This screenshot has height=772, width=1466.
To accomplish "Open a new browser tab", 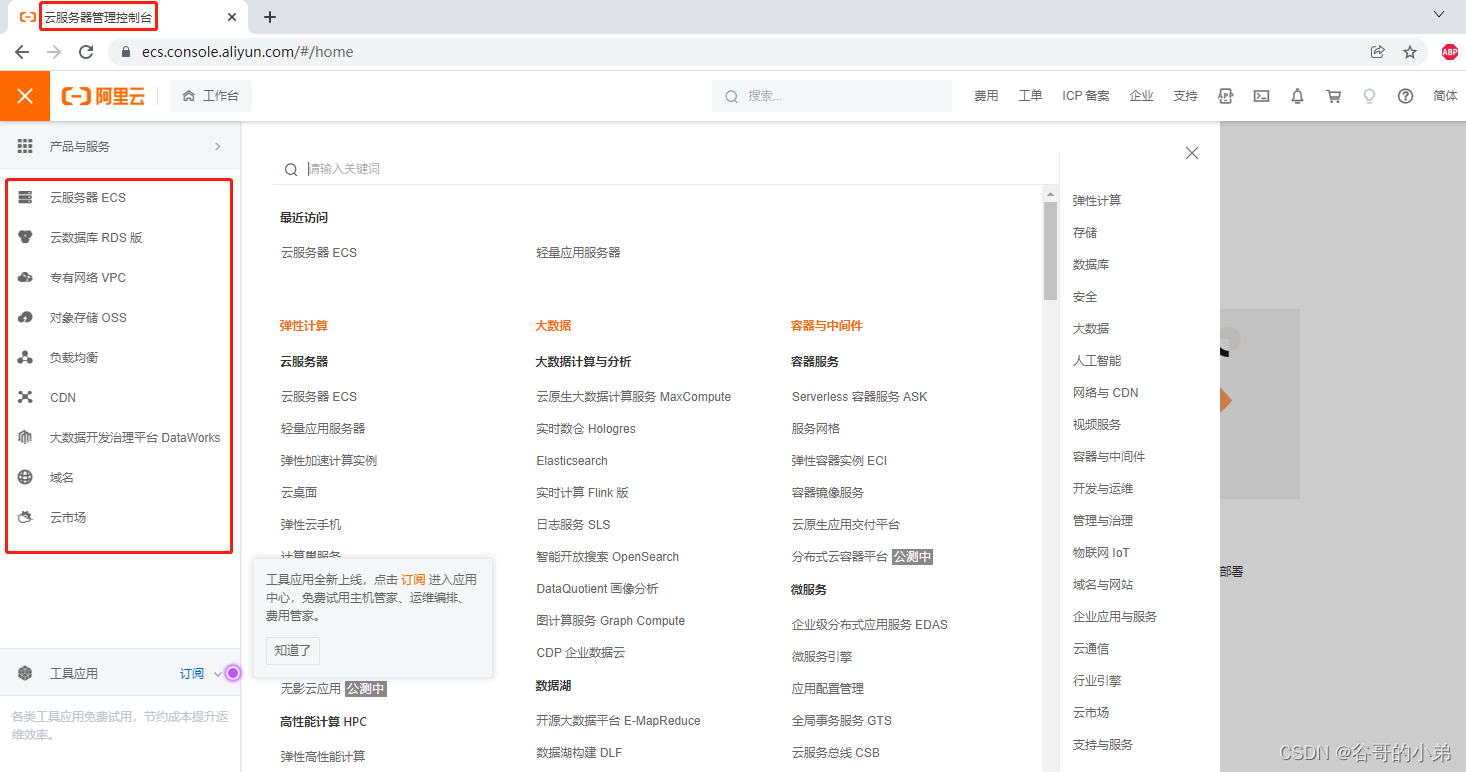I will click(270, 17).
